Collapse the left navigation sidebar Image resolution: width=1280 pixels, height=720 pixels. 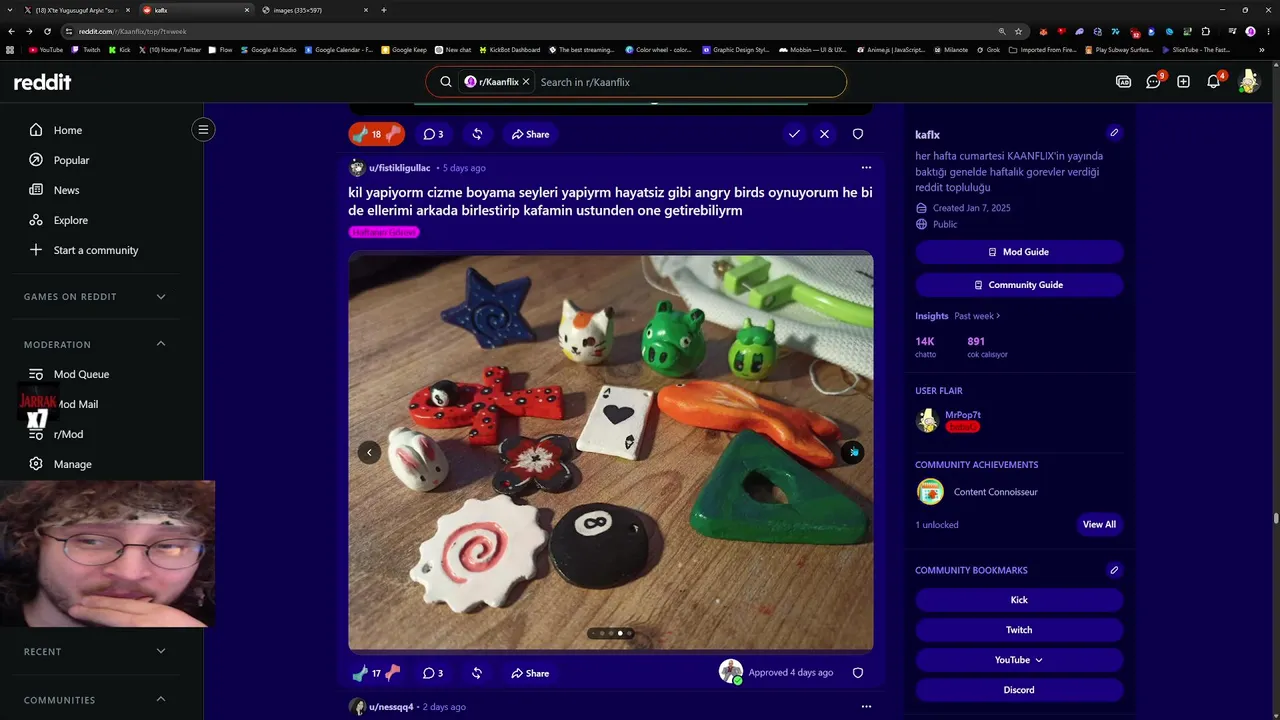coord(203,129)
